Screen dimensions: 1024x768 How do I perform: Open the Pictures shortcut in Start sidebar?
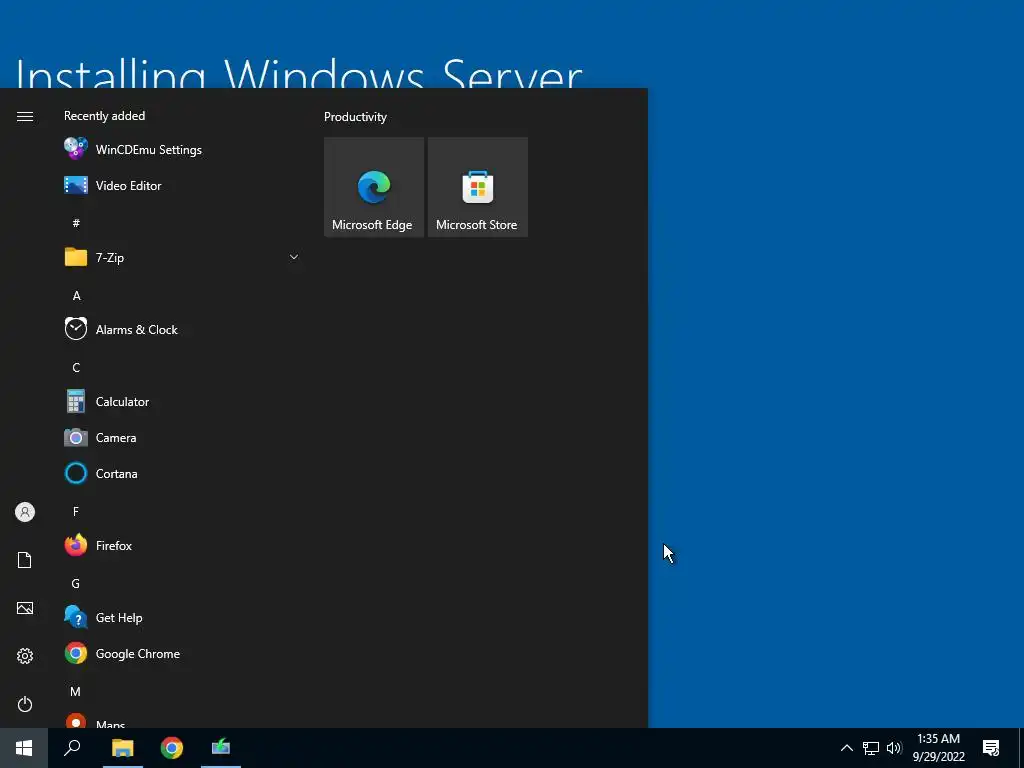[x=25, y=608]
